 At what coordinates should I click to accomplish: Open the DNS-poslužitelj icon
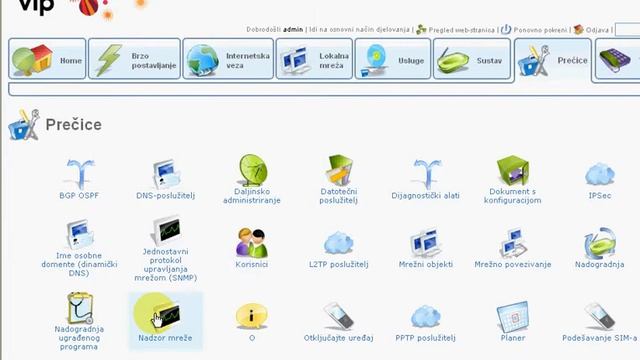point(166,174)
